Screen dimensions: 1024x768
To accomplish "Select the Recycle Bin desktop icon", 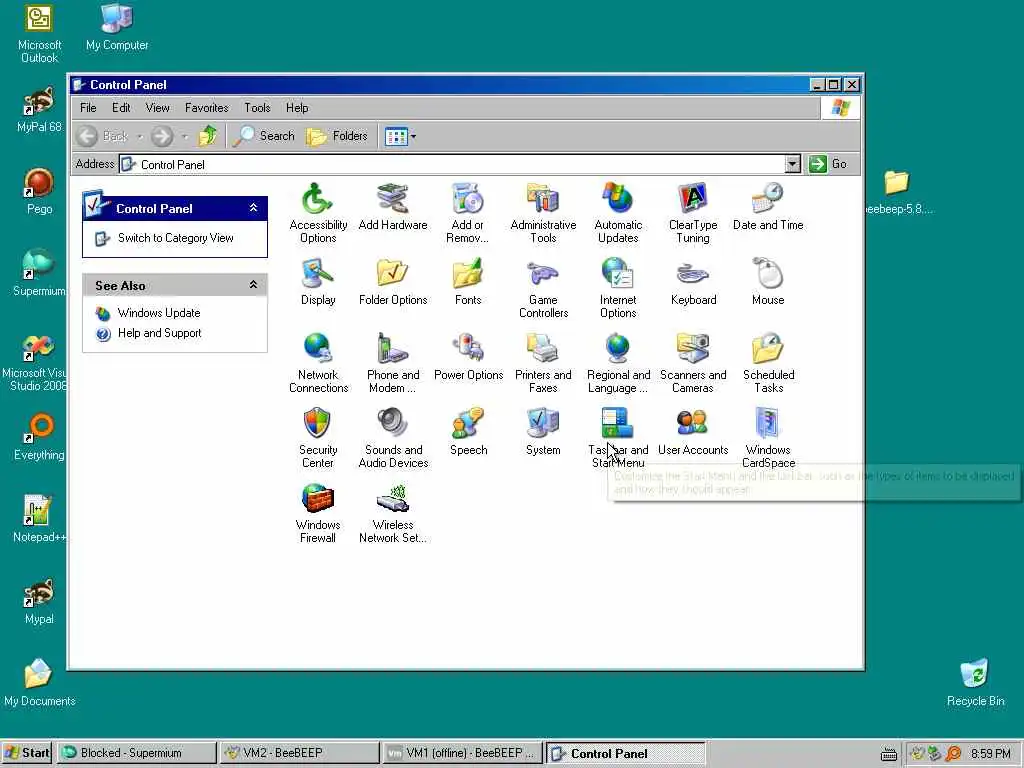I will click(975, 683).
